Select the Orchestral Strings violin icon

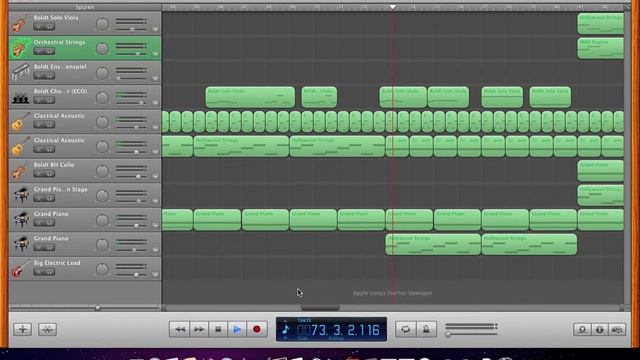click(x=20, y=48)
